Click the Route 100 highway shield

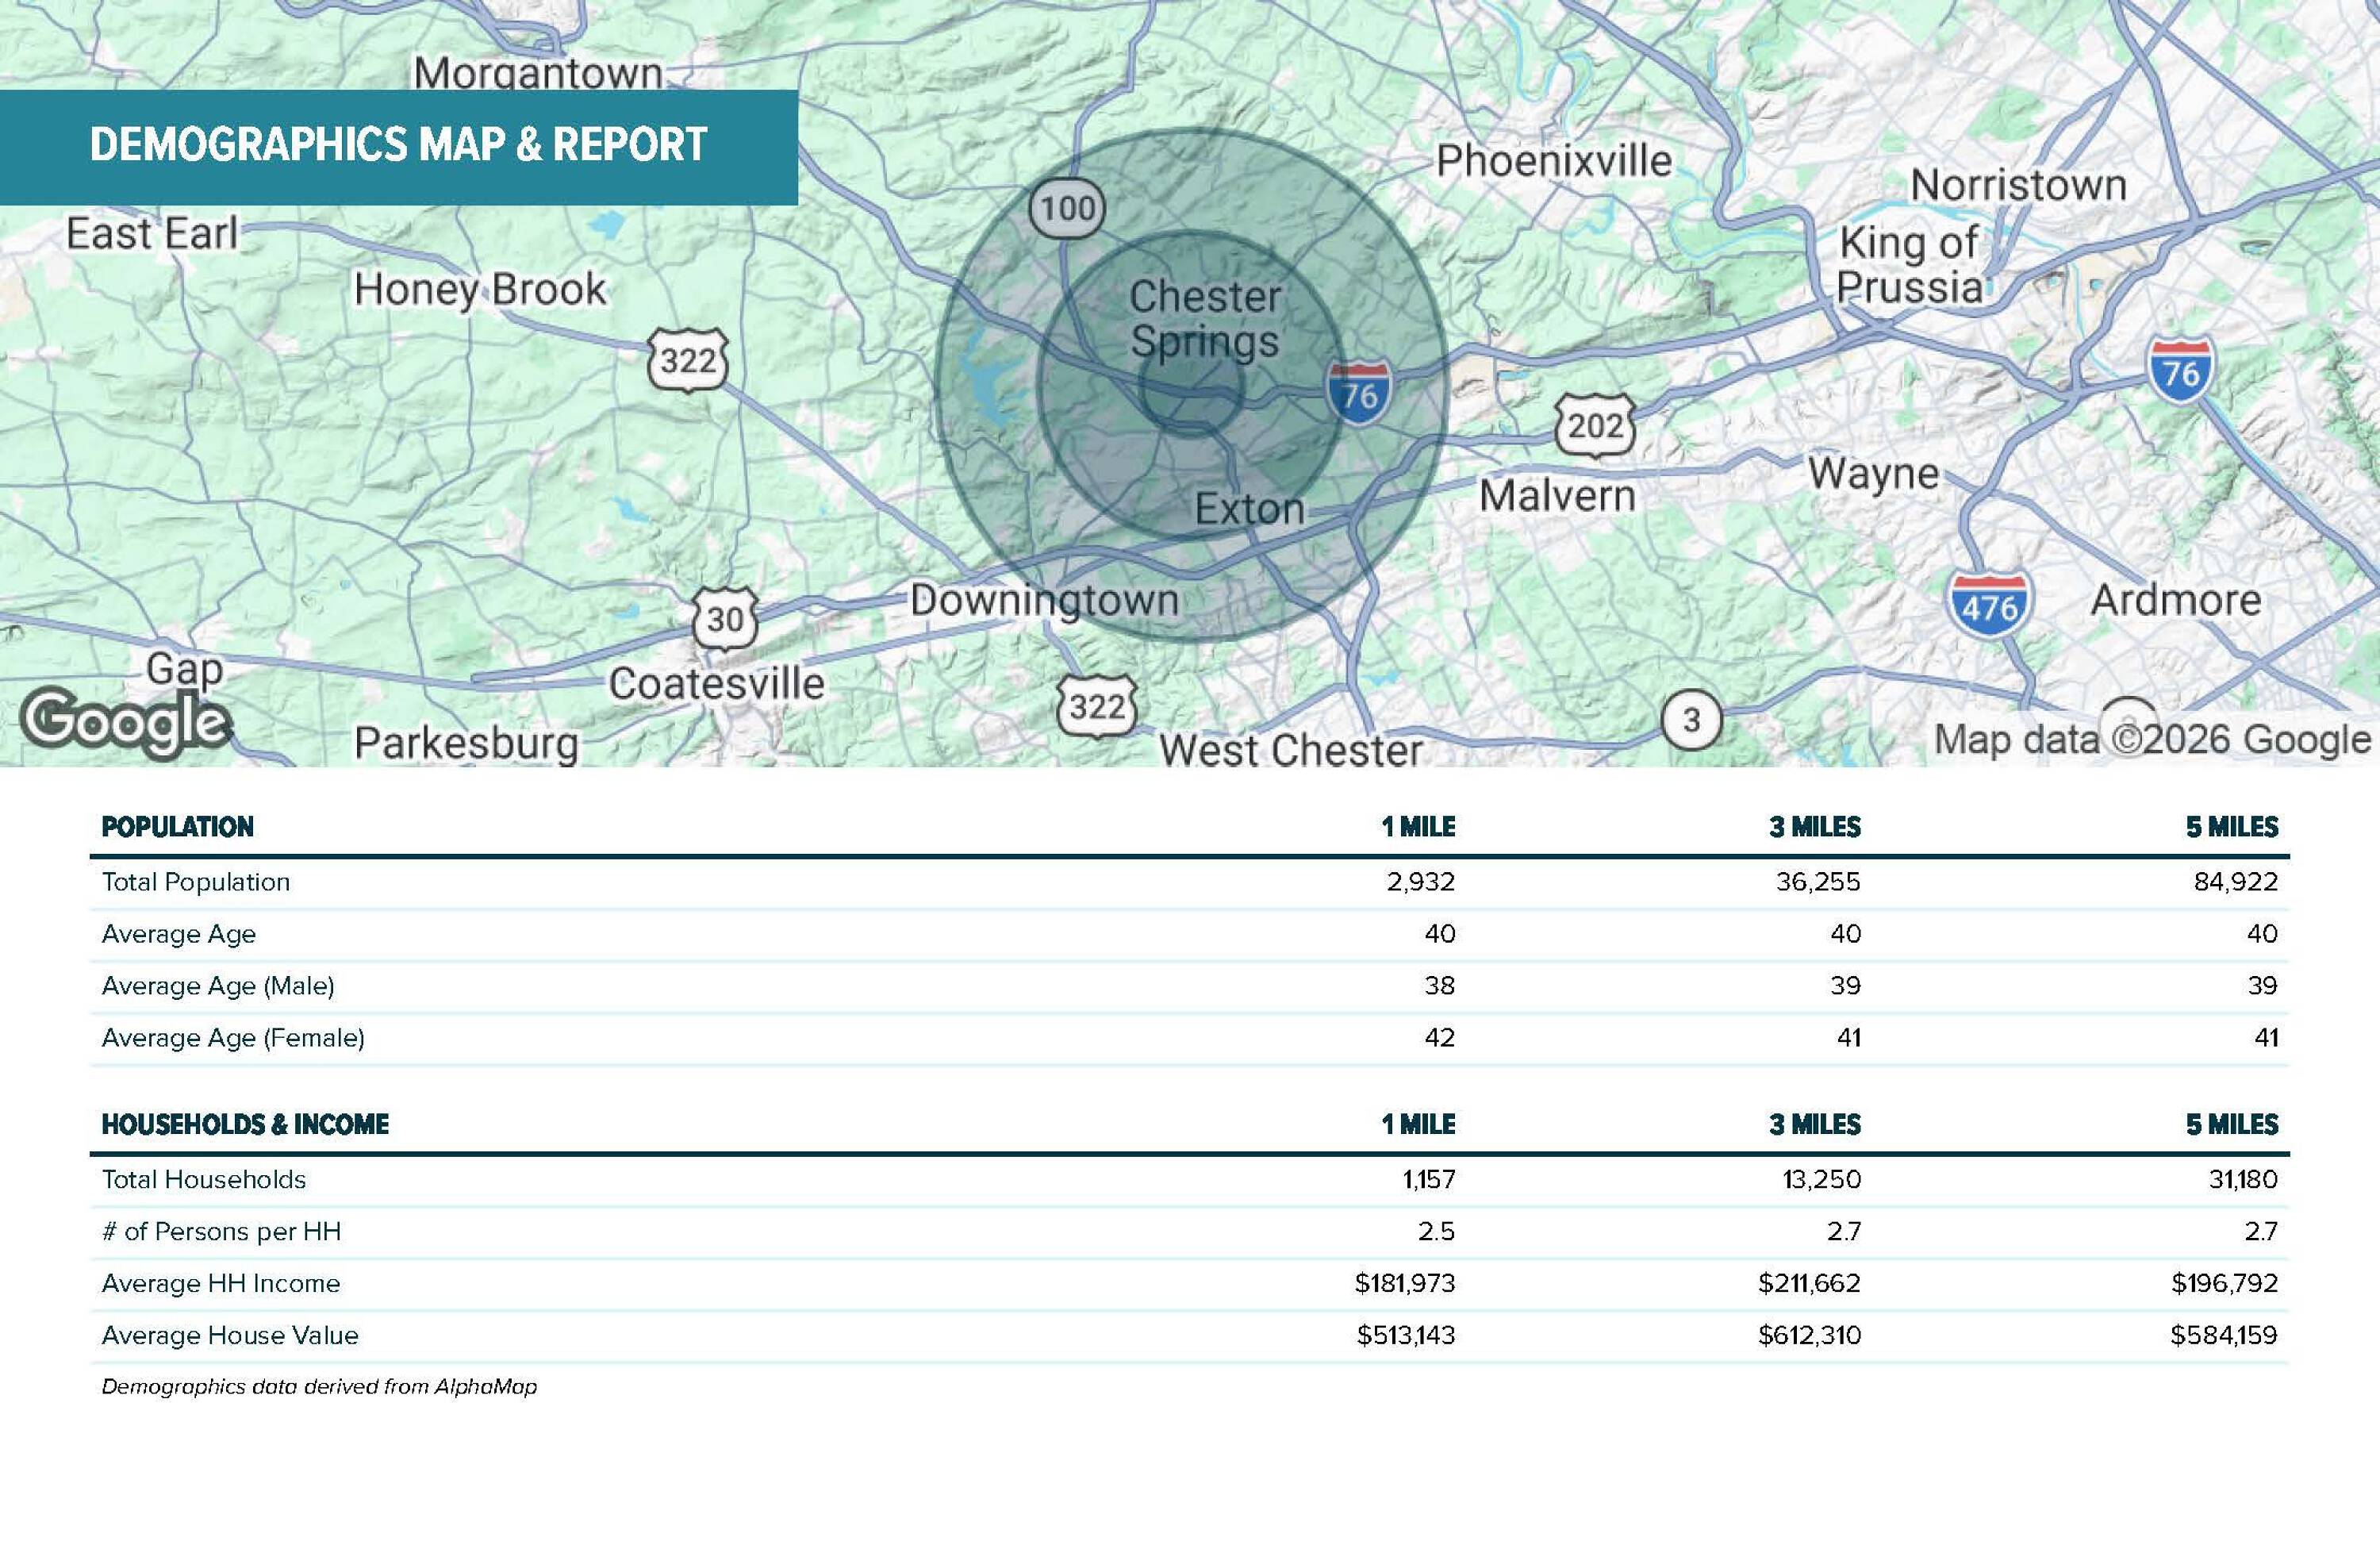(x=1068, y=209)
